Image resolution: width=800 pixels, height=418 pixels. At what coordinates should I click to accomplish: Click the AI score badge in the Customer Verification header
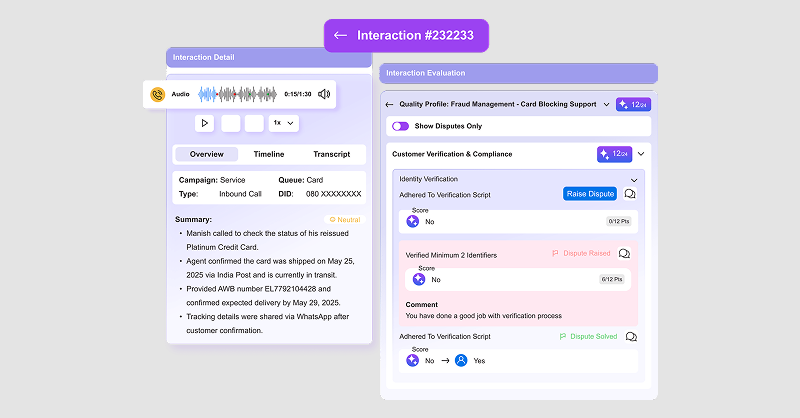click(x=613, y=154)
